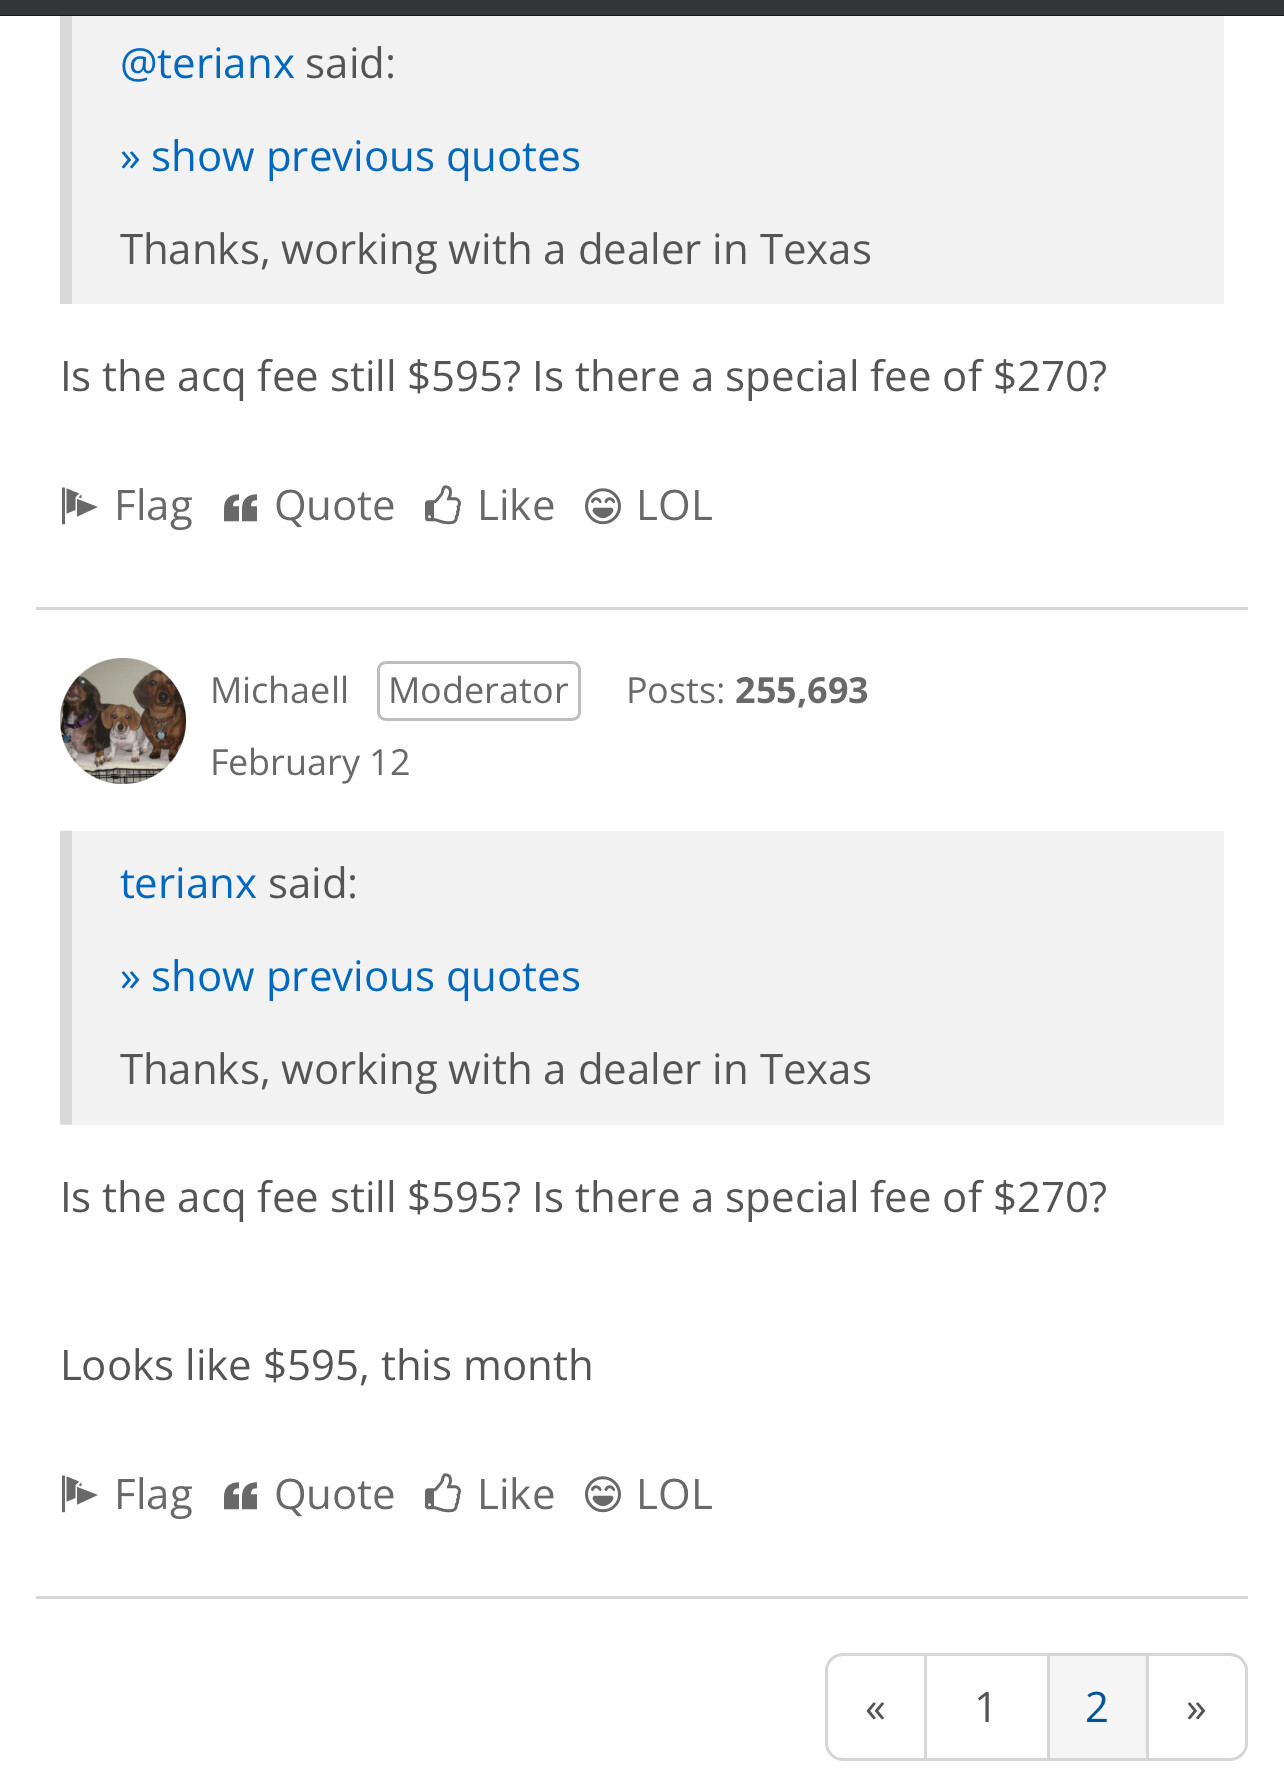
Task: Open Michaell's user profile name
Action: (x=280, y=691)
